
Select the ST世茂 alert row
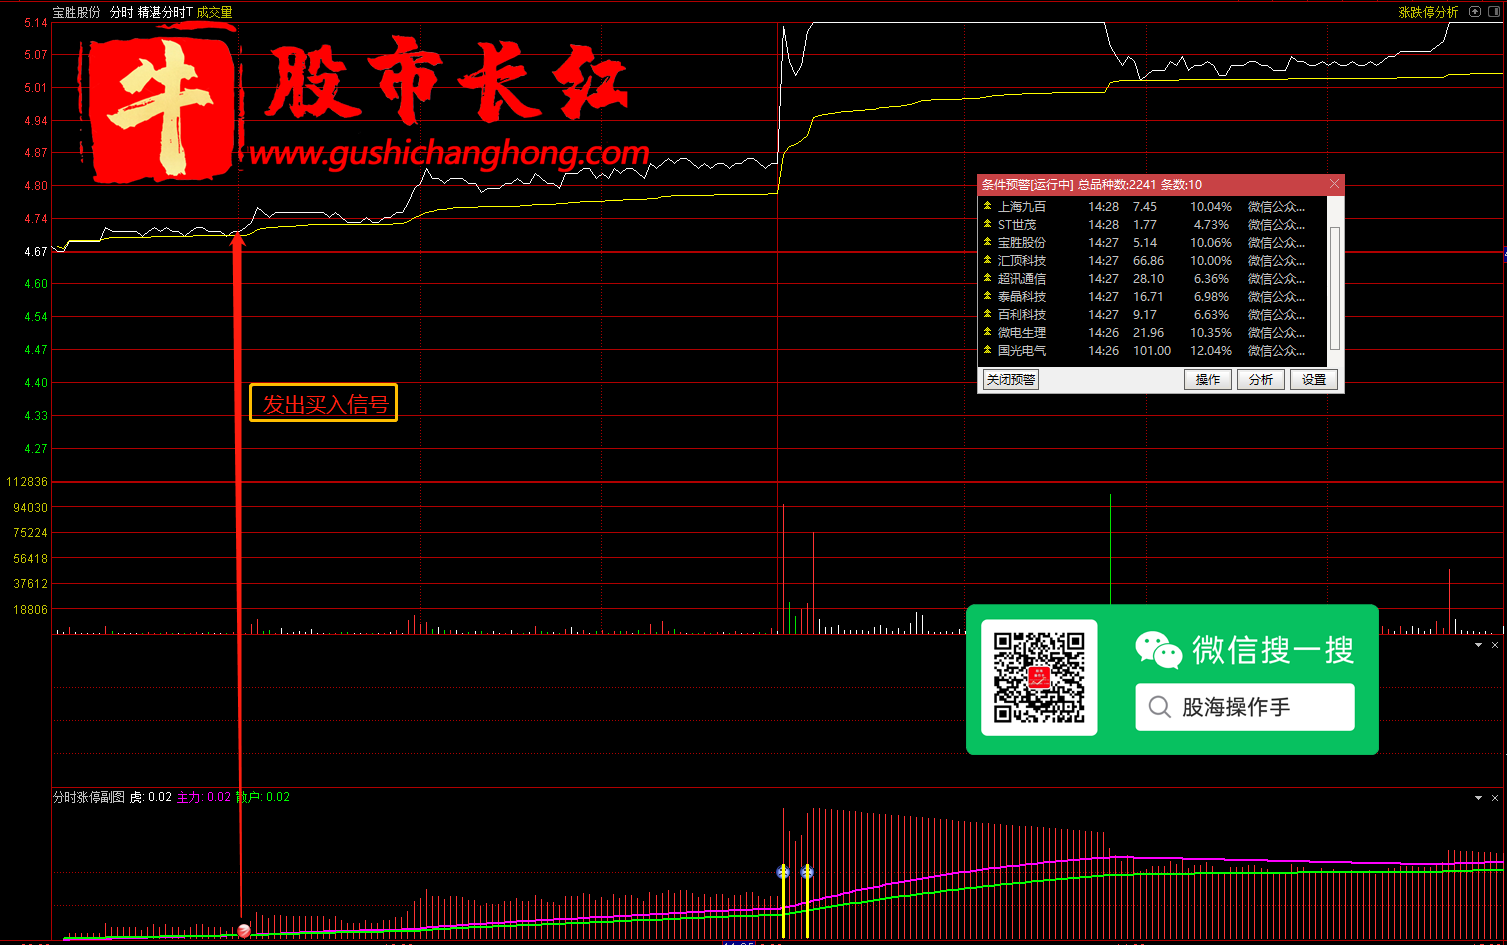1154,225
